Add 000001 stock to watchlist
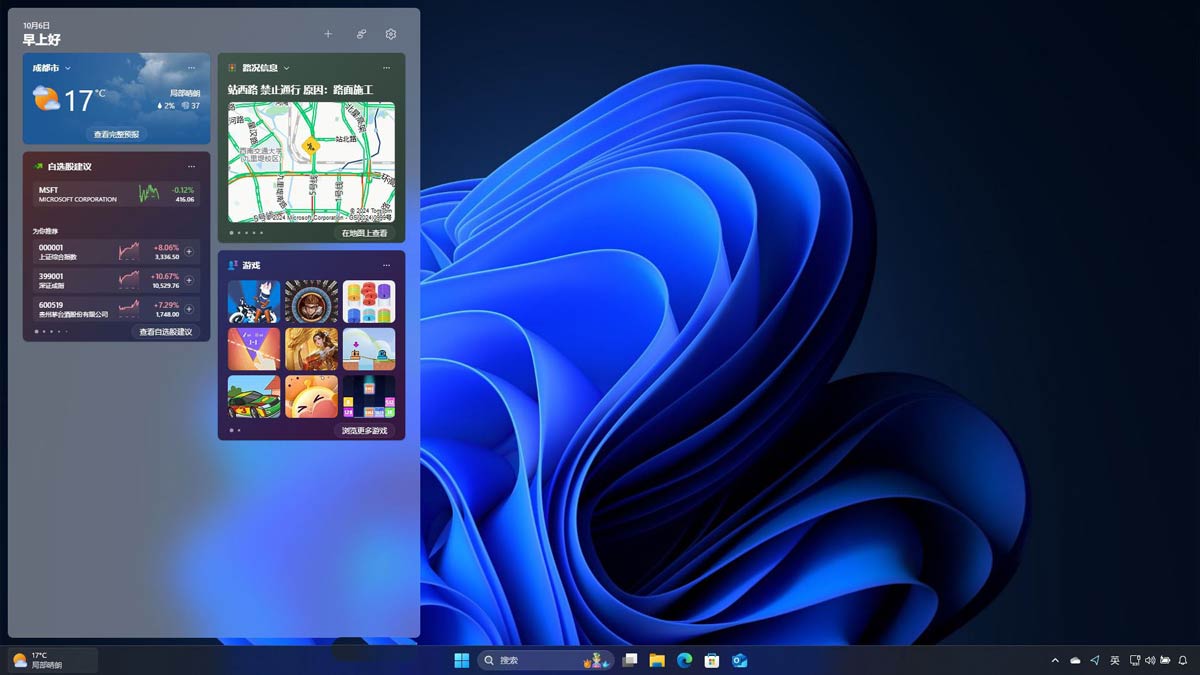 coord(189,252)
